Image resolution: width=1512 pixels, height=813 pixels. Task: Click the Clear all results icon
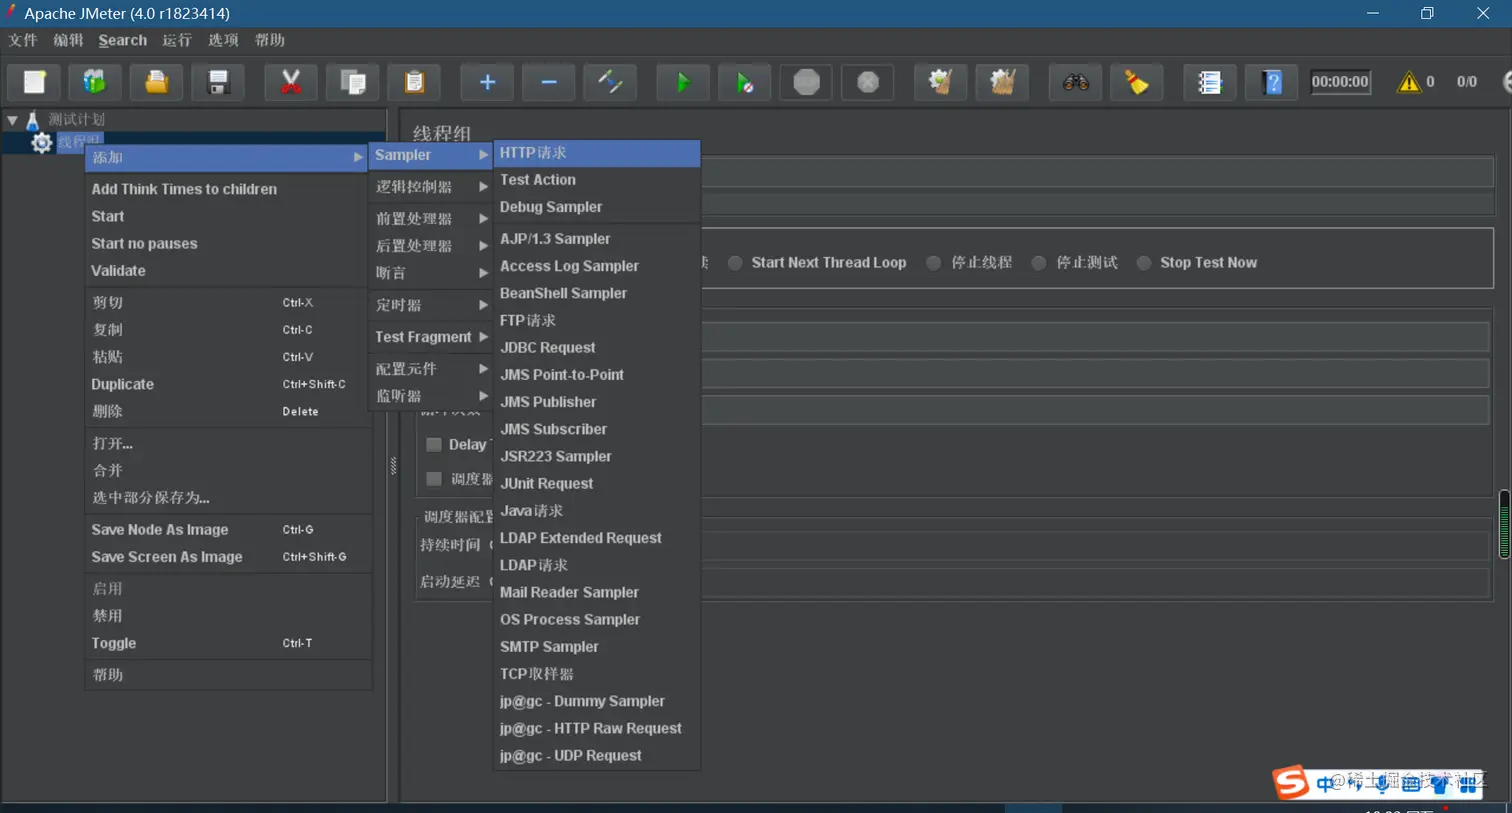1002,82
